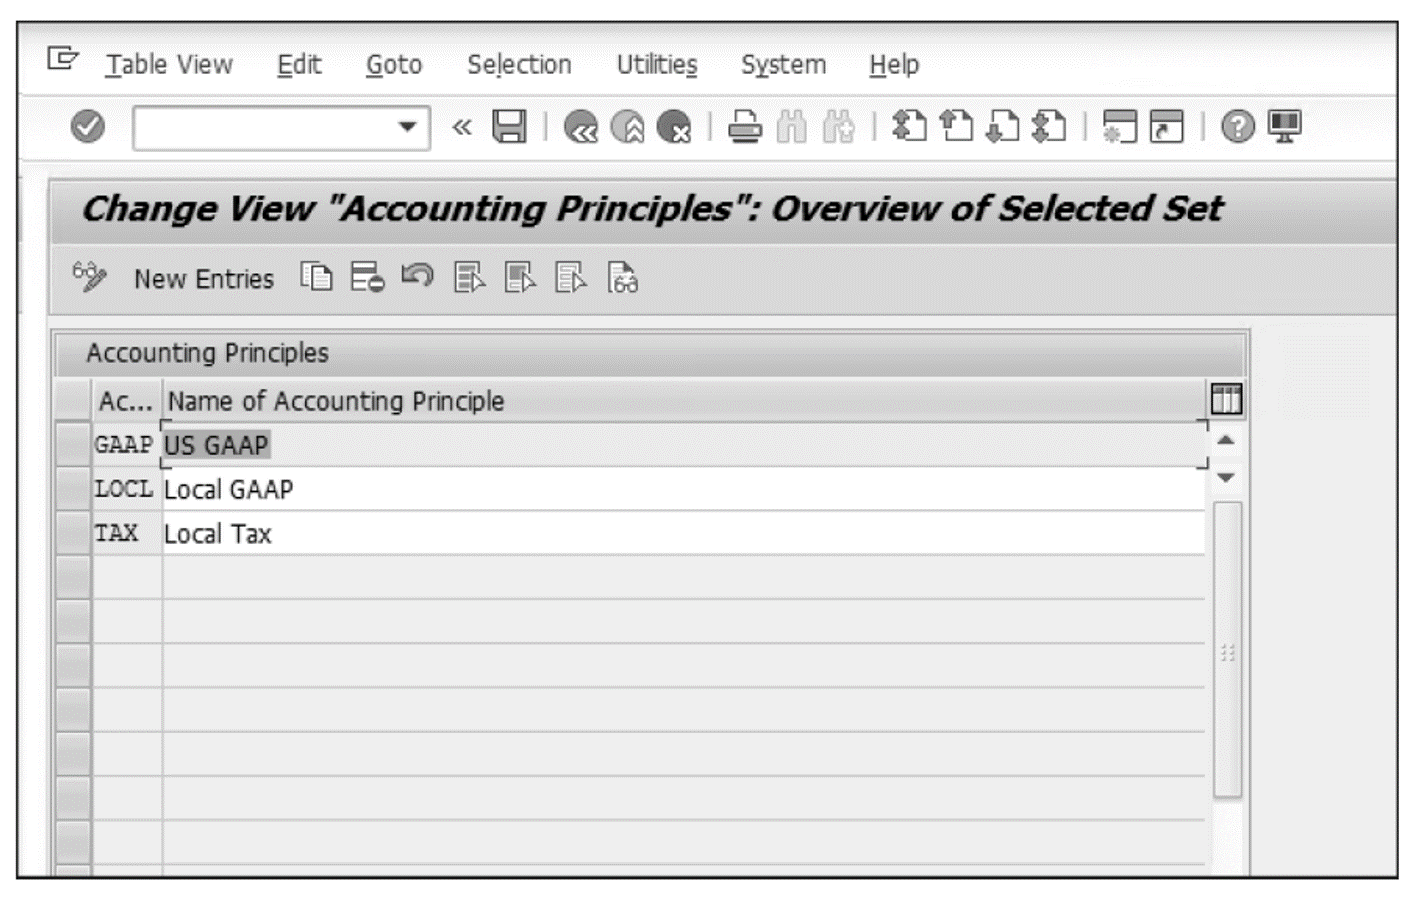1415x897 pixels.
Task: Toggle between display and change mode
Action: 88,279
